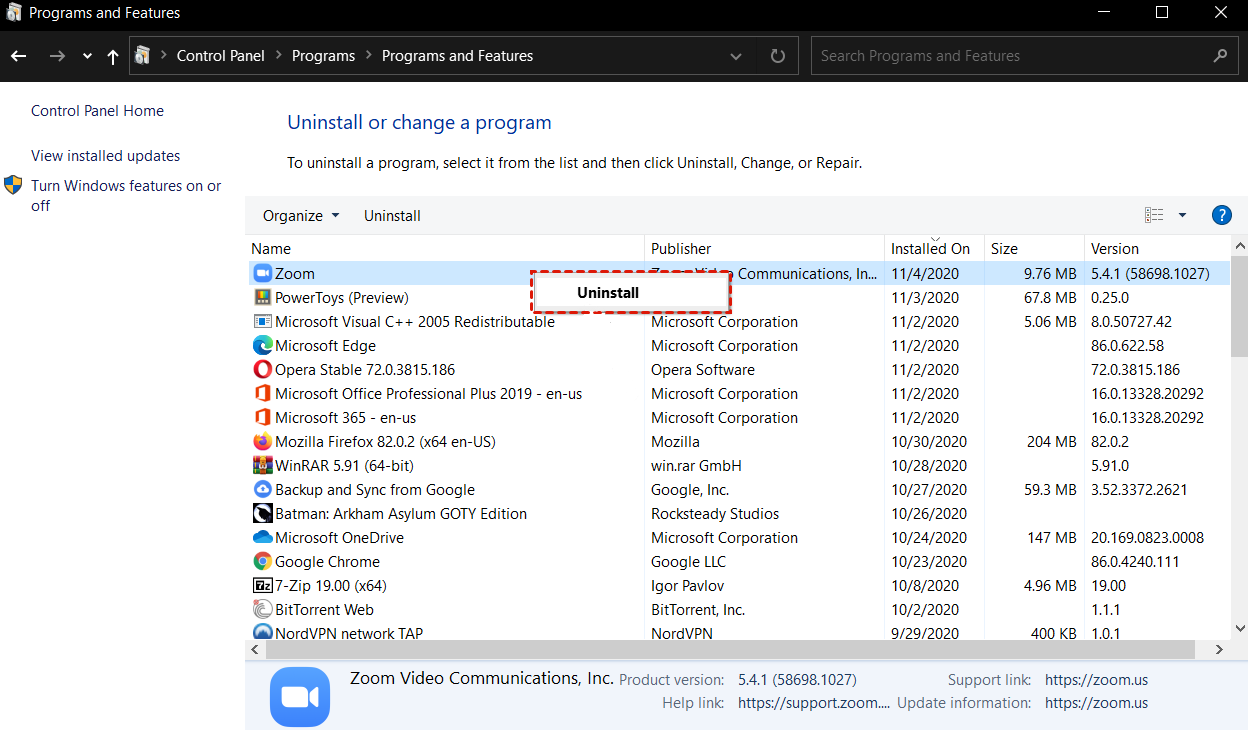Click the Microsoft OneDrive icon

coord(262,537)
